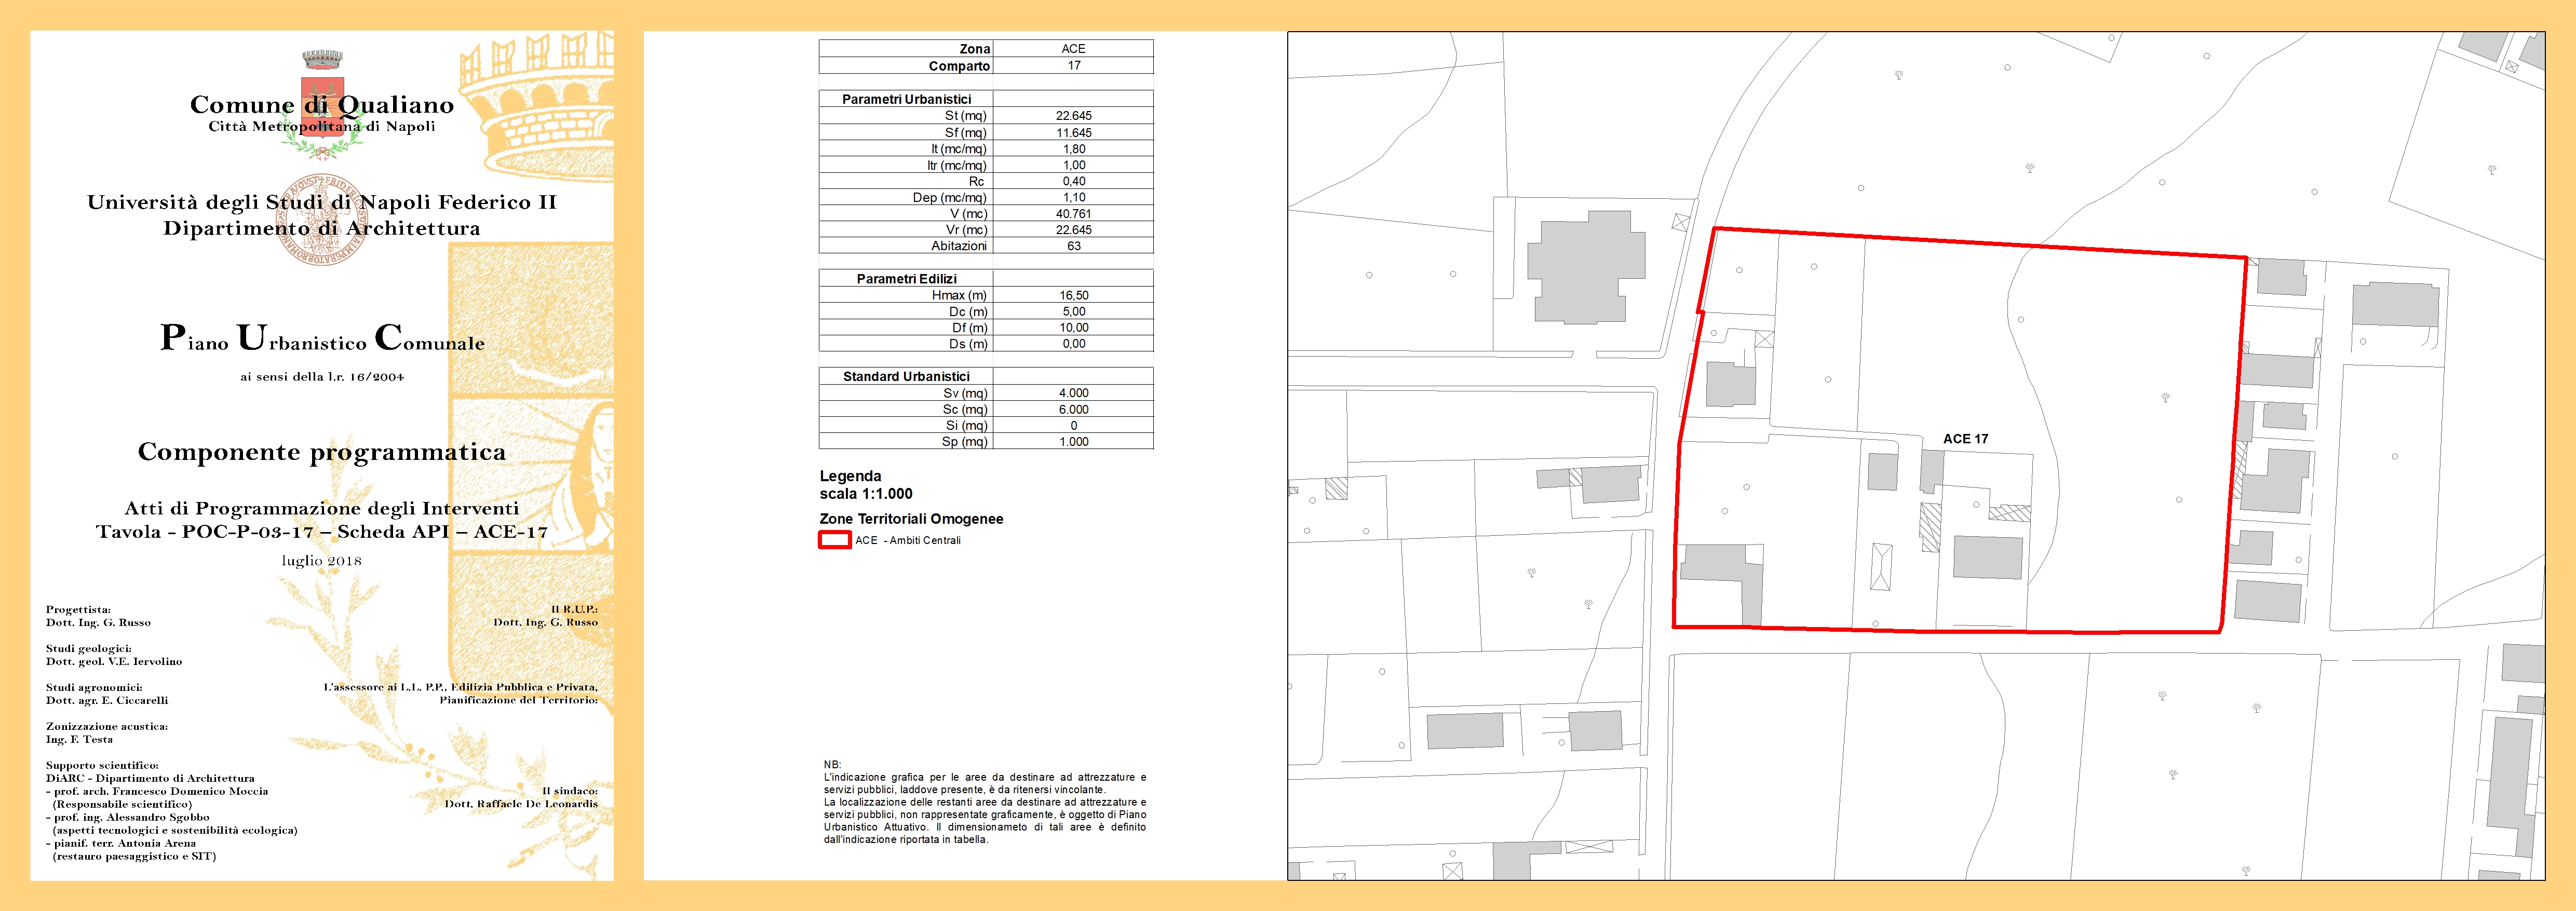2576x911 pixels.
Task: Click the Parametri Edilizi table header
Action: coord(906,279)
